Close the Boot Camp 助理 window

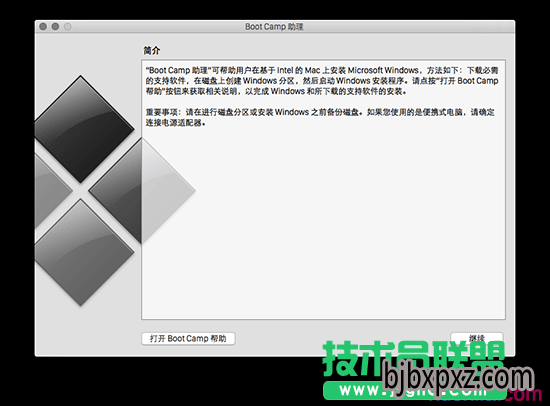43,27
